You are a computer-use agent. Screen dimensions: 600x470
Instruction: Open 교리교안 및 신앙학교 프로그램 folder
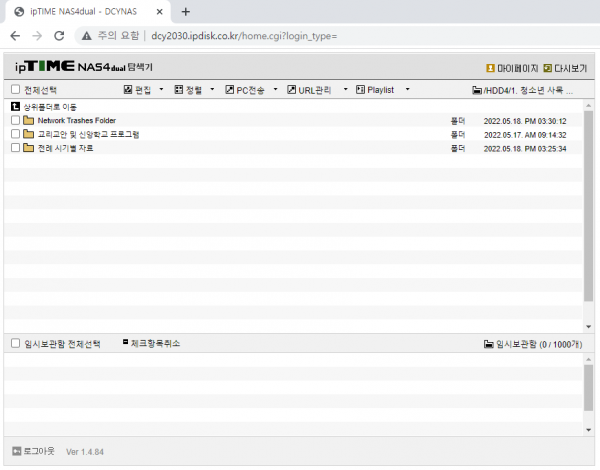(x=88, y=134)
